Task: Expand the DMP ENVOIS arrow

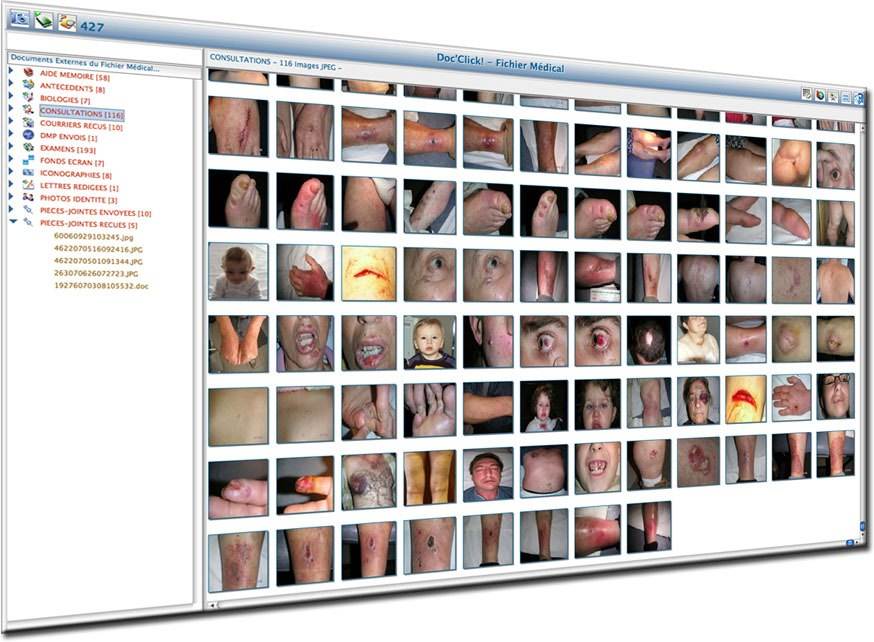Action: [11, 134]
